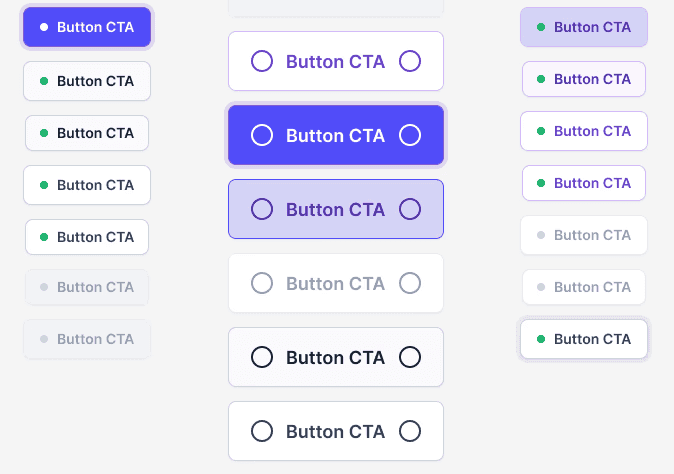674x474 pixels.
Task: Select the large lavender-filled Button CTA label
Action: [x=335, y=209]
